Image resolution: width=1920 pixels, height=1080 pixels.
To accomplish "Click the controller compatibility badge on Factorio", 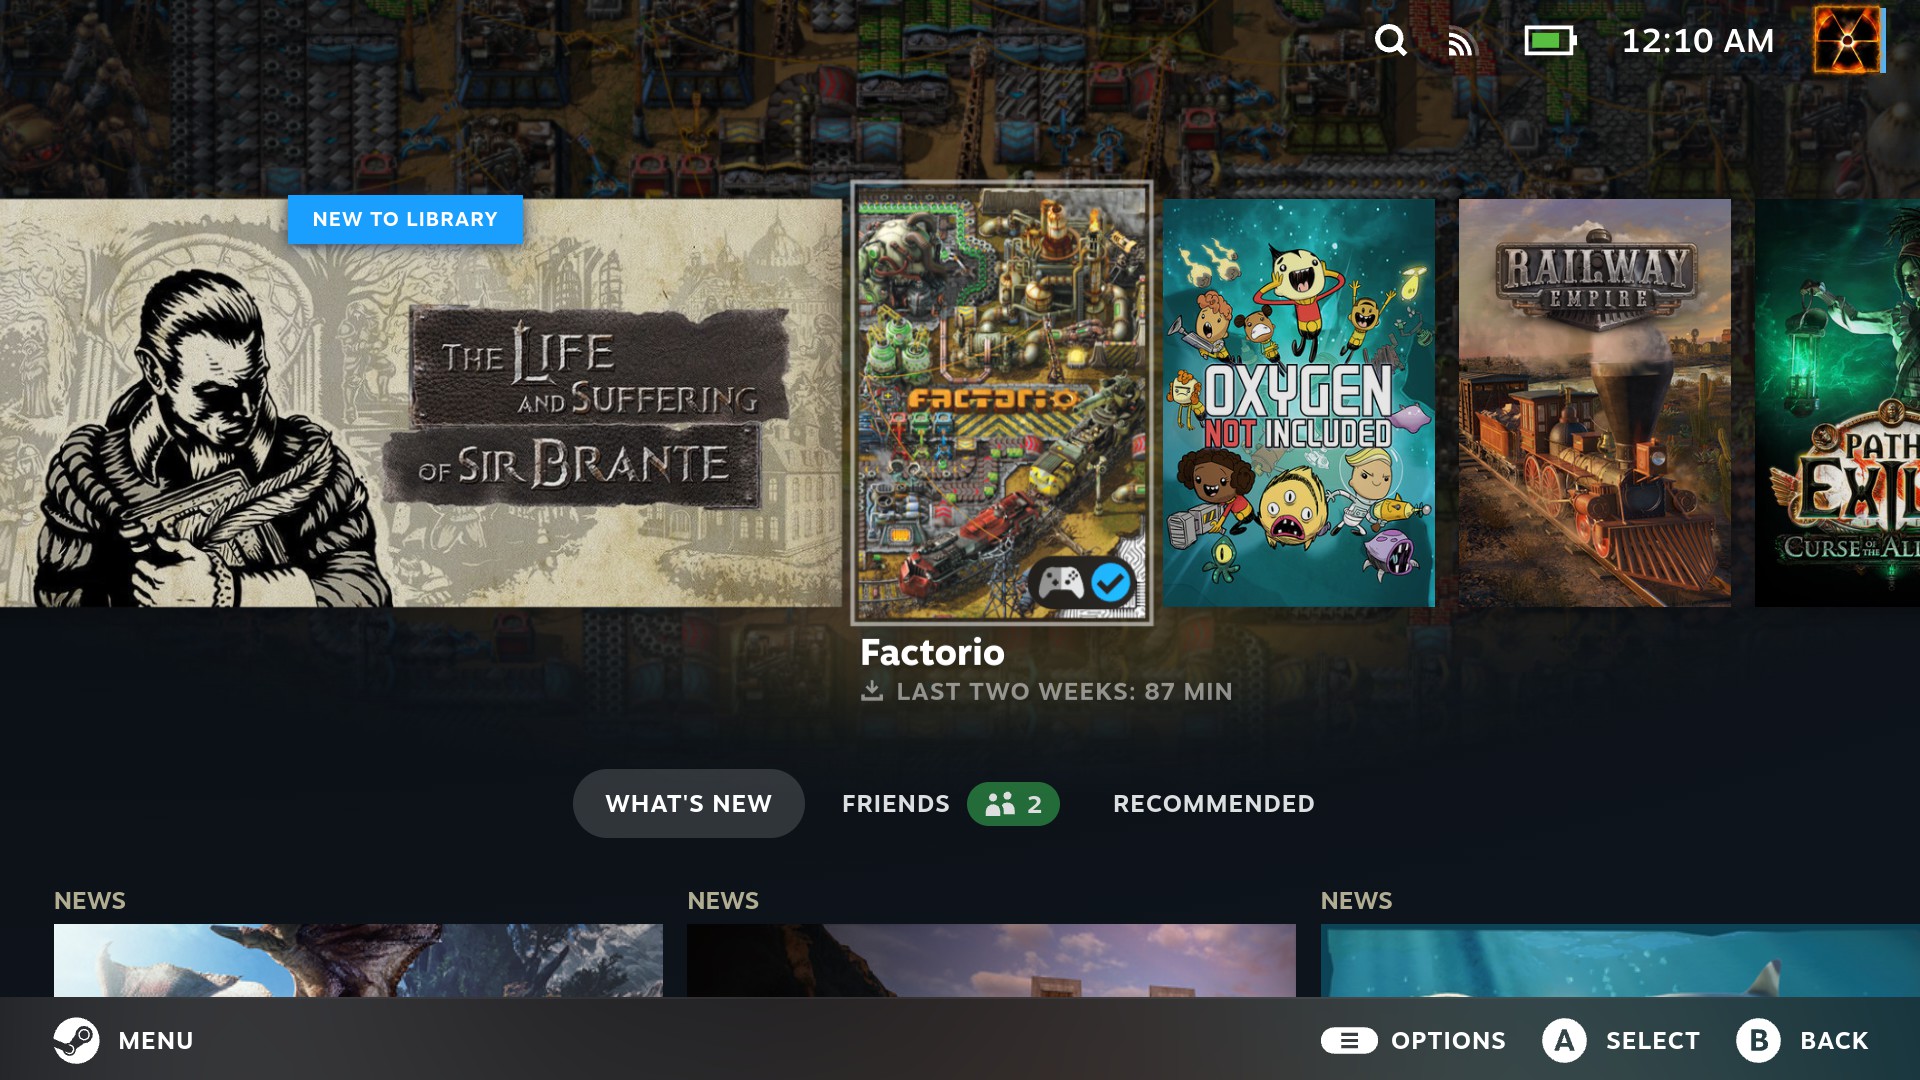I will (x=1060, y=582).
